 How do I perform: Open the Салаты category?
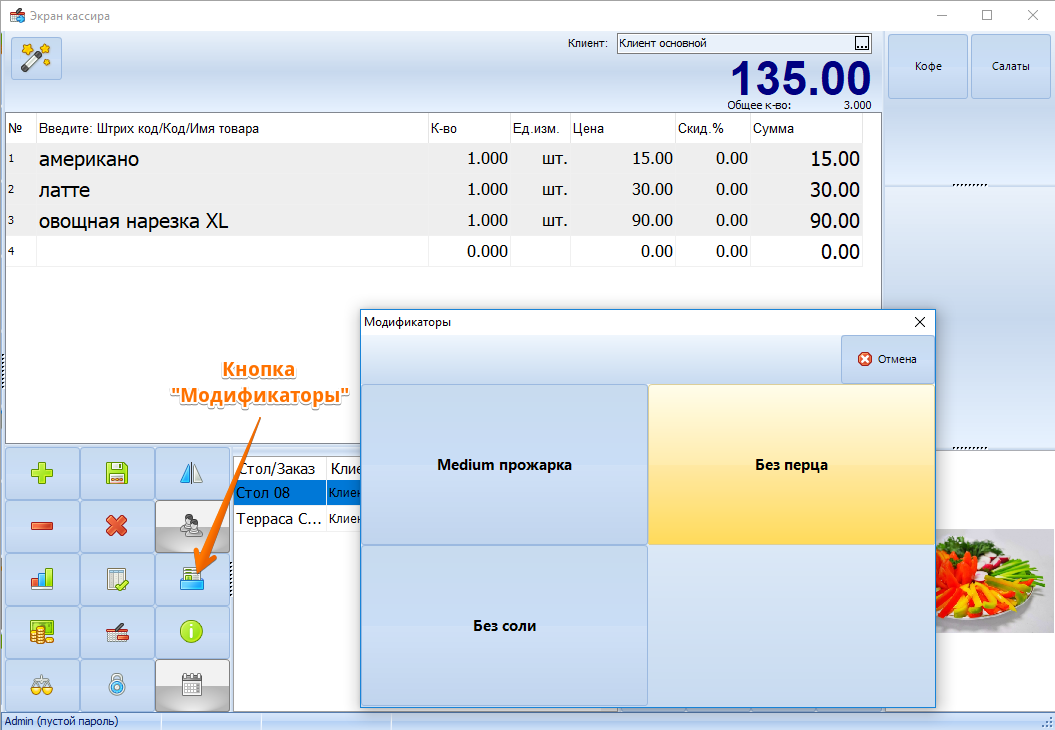click(x=1011, y=66)
